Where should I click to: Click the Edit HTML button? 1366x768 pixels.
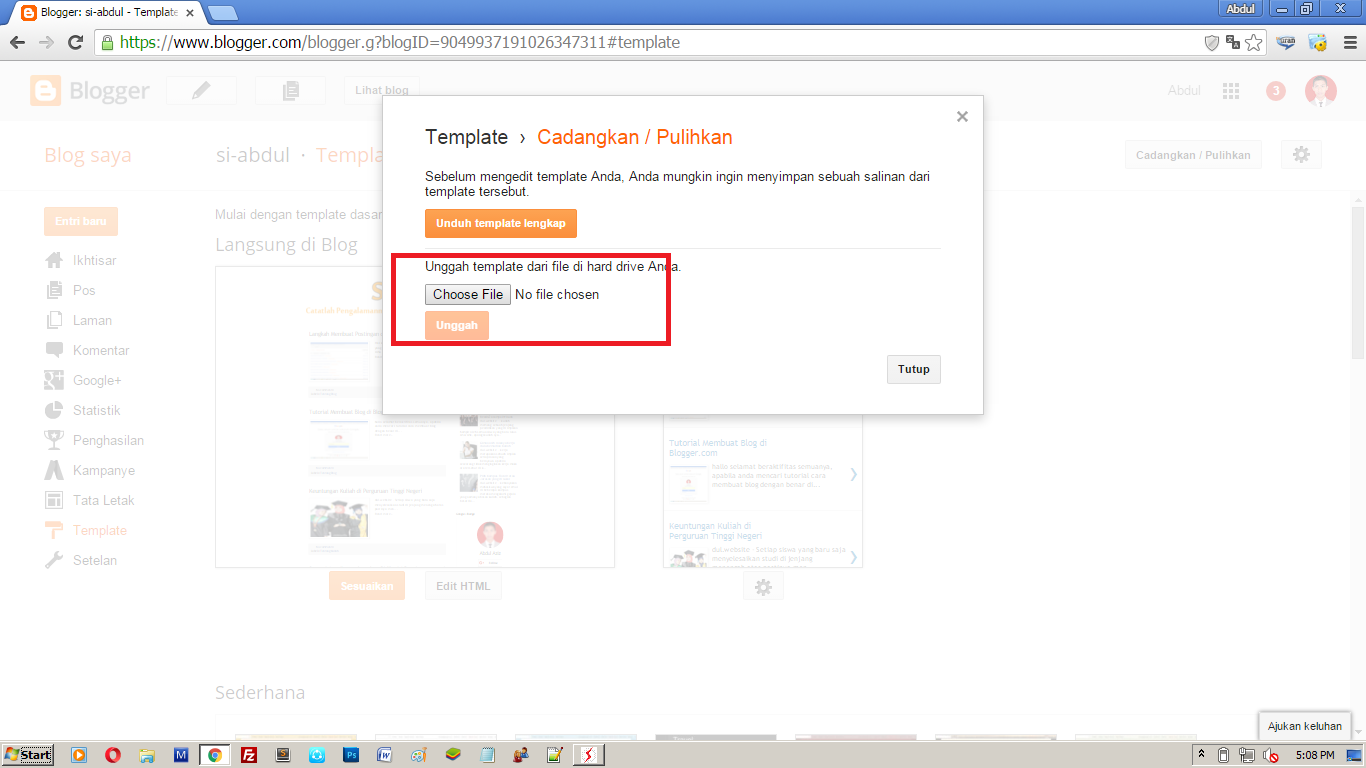pos(463,586)
